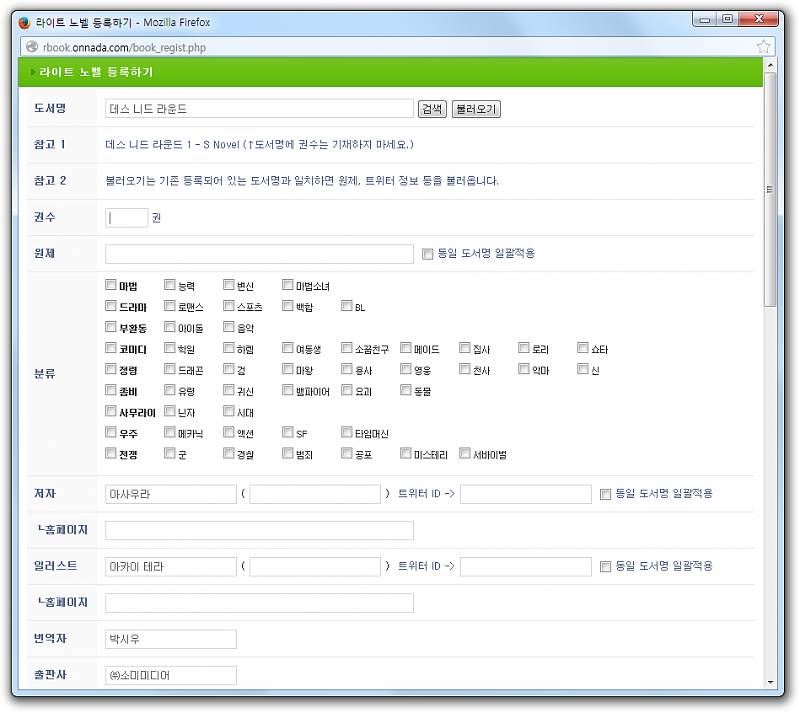
Task: Toggle 동일 도서명 일괄적용 in 저자 row
Action: (605, 494)
